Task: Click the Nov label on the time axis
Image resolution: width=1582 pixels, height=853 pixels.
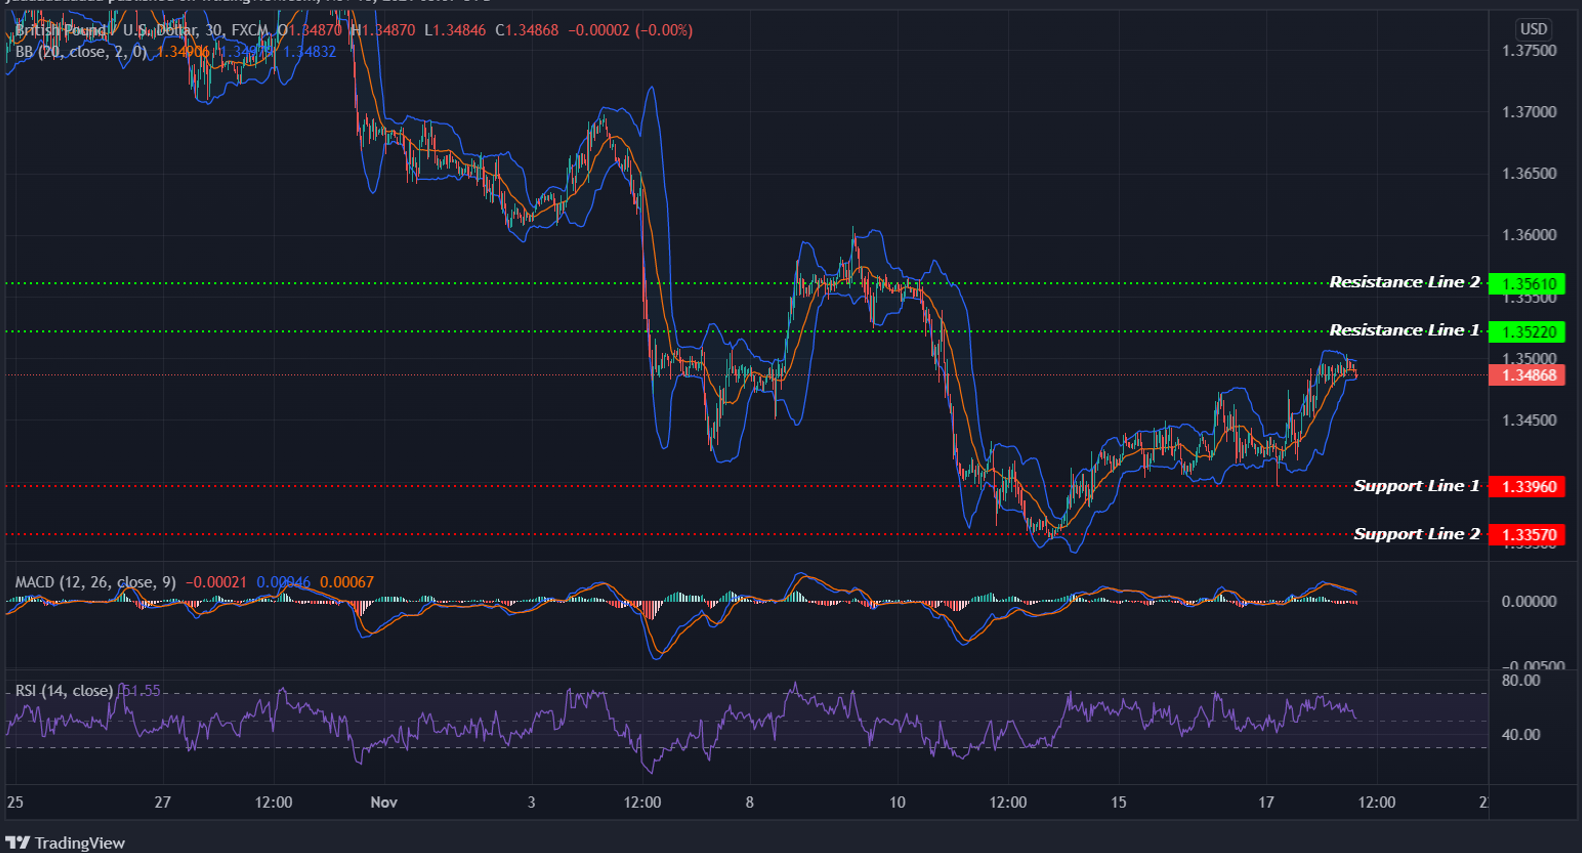Action: coord(384,802)
